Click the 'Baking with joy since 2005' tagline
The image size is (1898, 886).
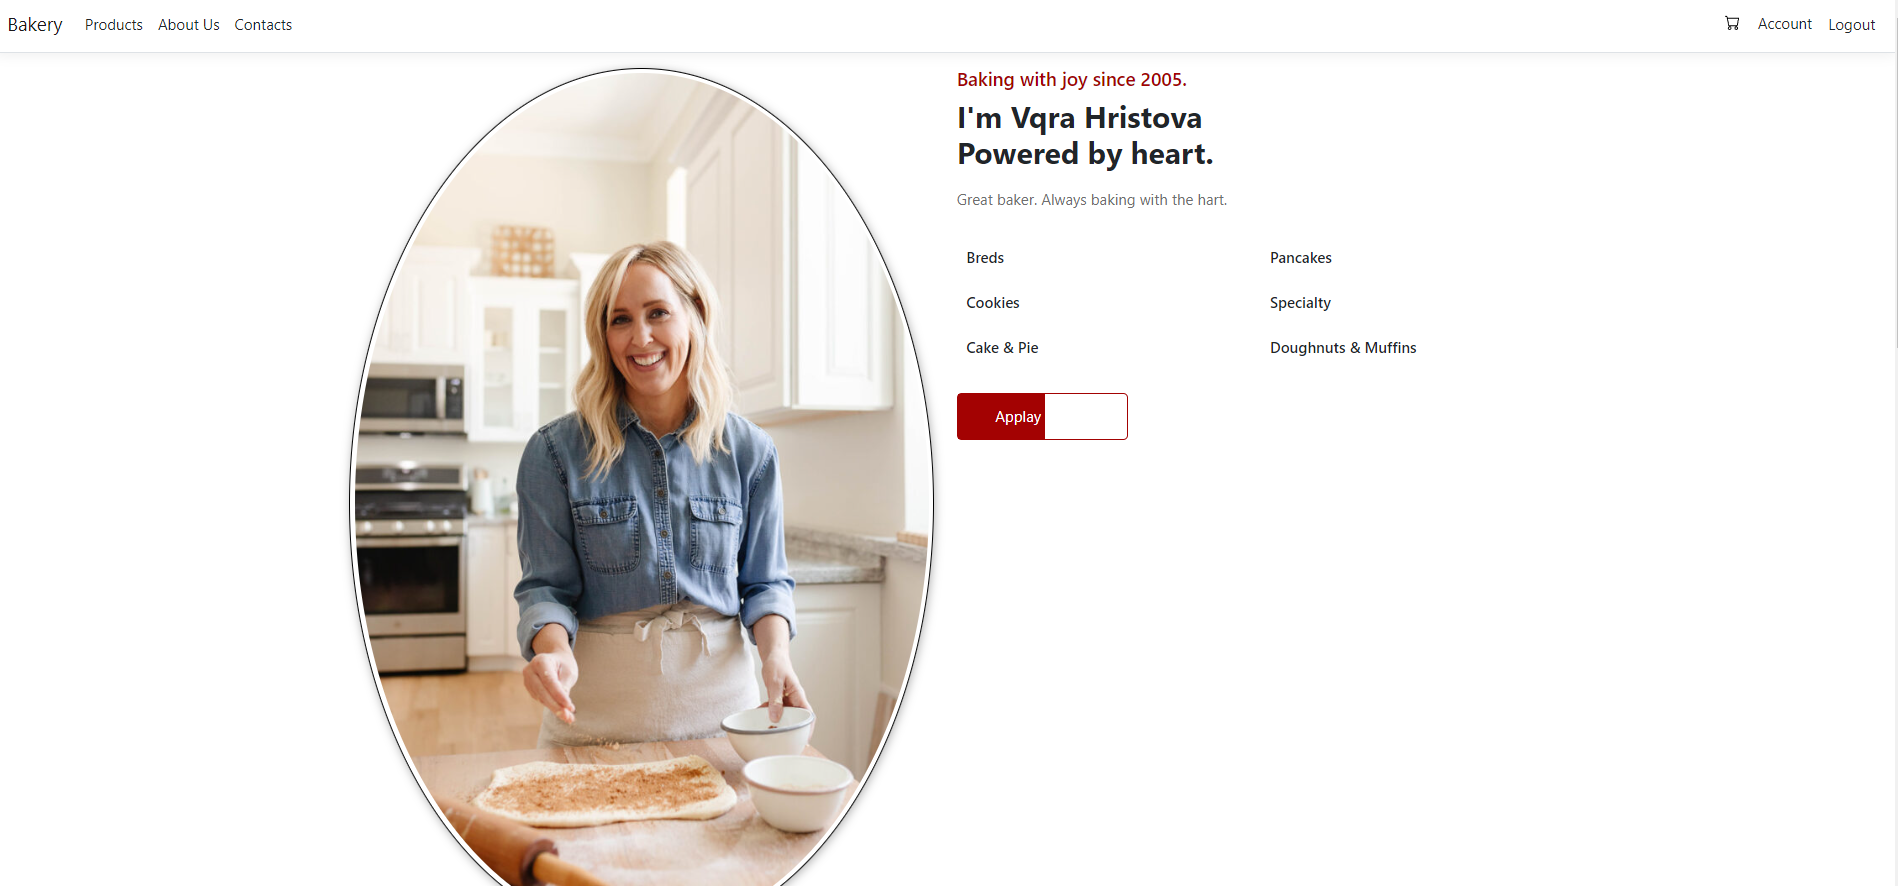click(x=1072, y=80)
